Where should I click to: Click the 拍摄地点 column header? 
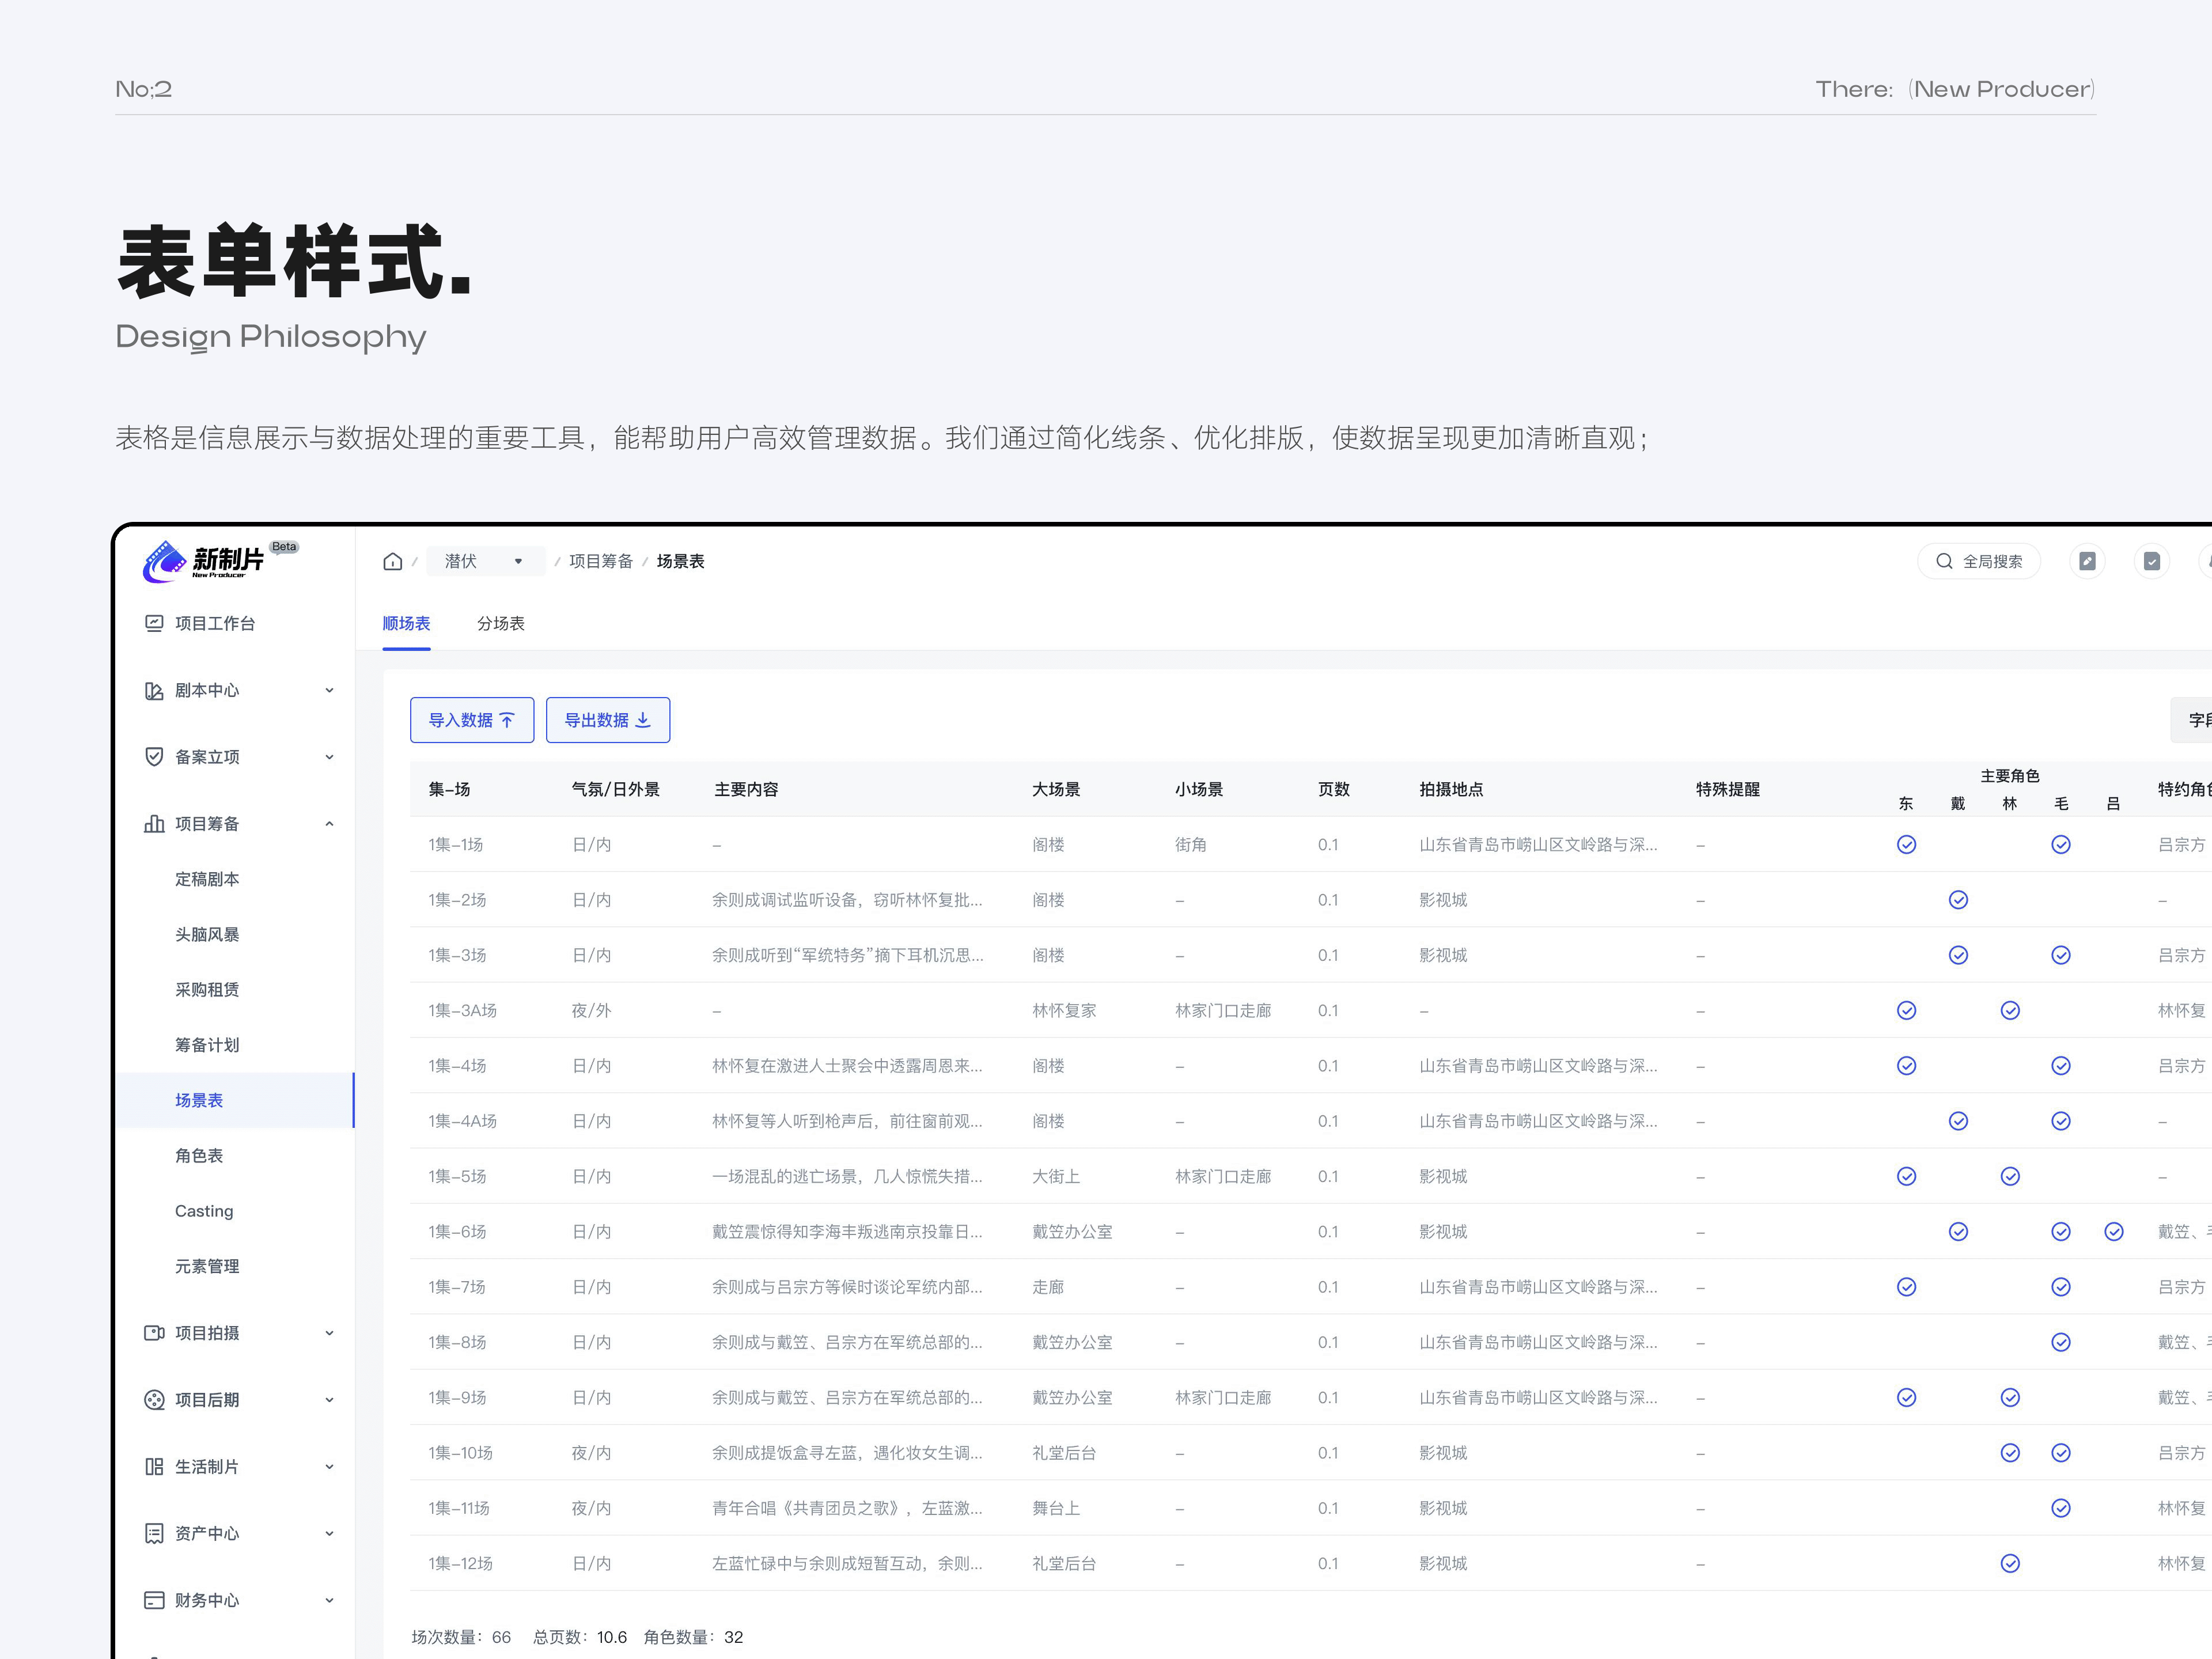click(x=1451, y=789)
